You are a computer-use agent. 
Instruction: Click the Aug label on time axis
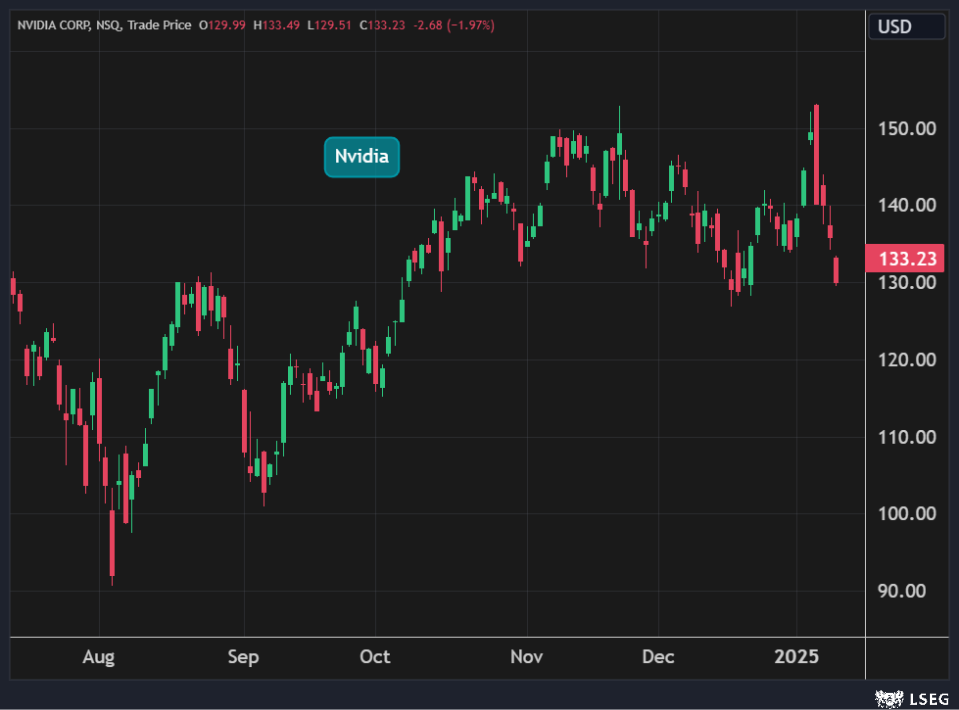click(98, 657)
